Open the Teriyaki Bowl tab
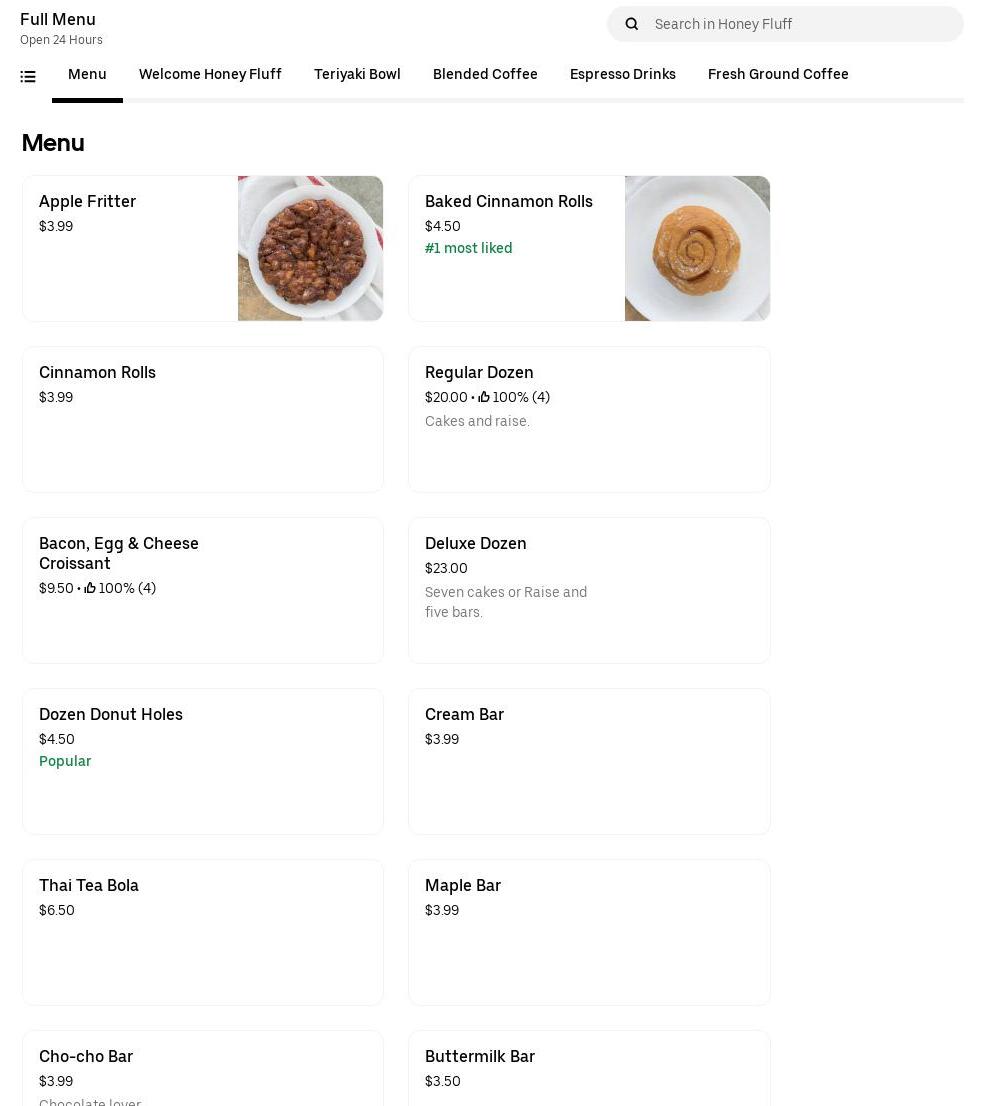The image size is (984, 1106). (357, 74)
